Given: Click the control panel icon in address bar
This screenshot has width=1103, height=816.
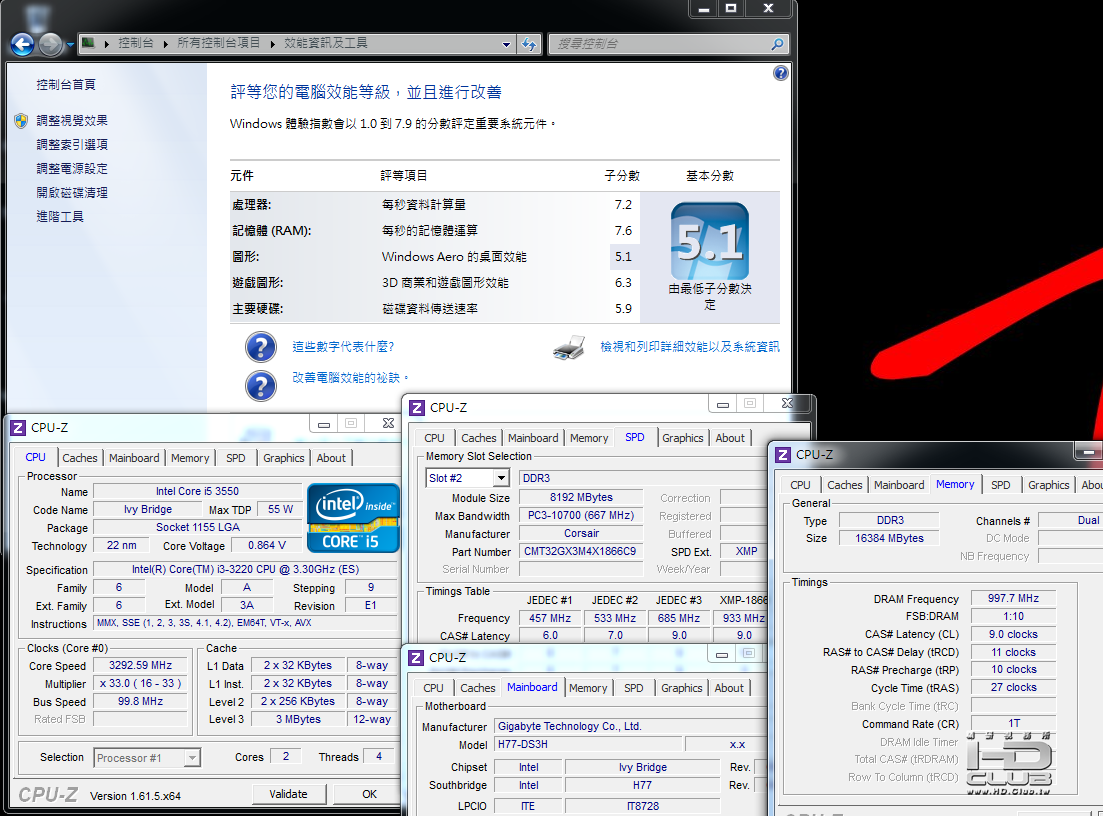Looking at the screenshot, I should (88, 43).
